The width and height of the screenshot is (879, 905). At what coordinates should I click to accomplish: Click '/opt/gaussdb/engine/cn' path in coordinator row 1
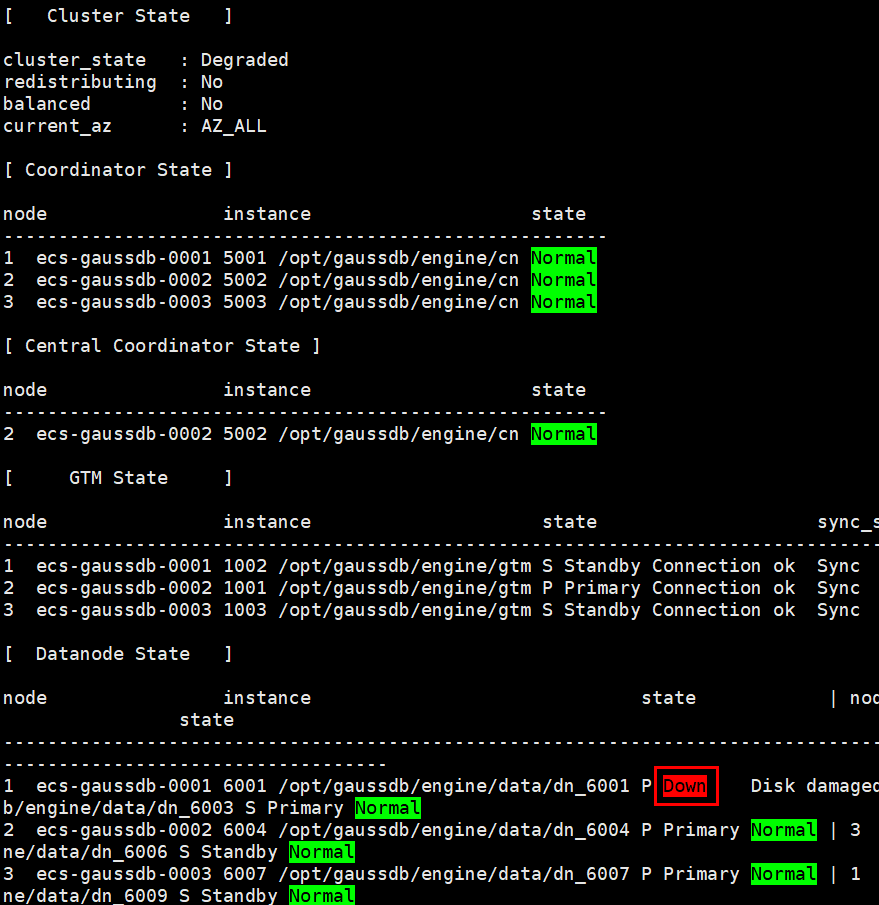[x=399, y=258]
